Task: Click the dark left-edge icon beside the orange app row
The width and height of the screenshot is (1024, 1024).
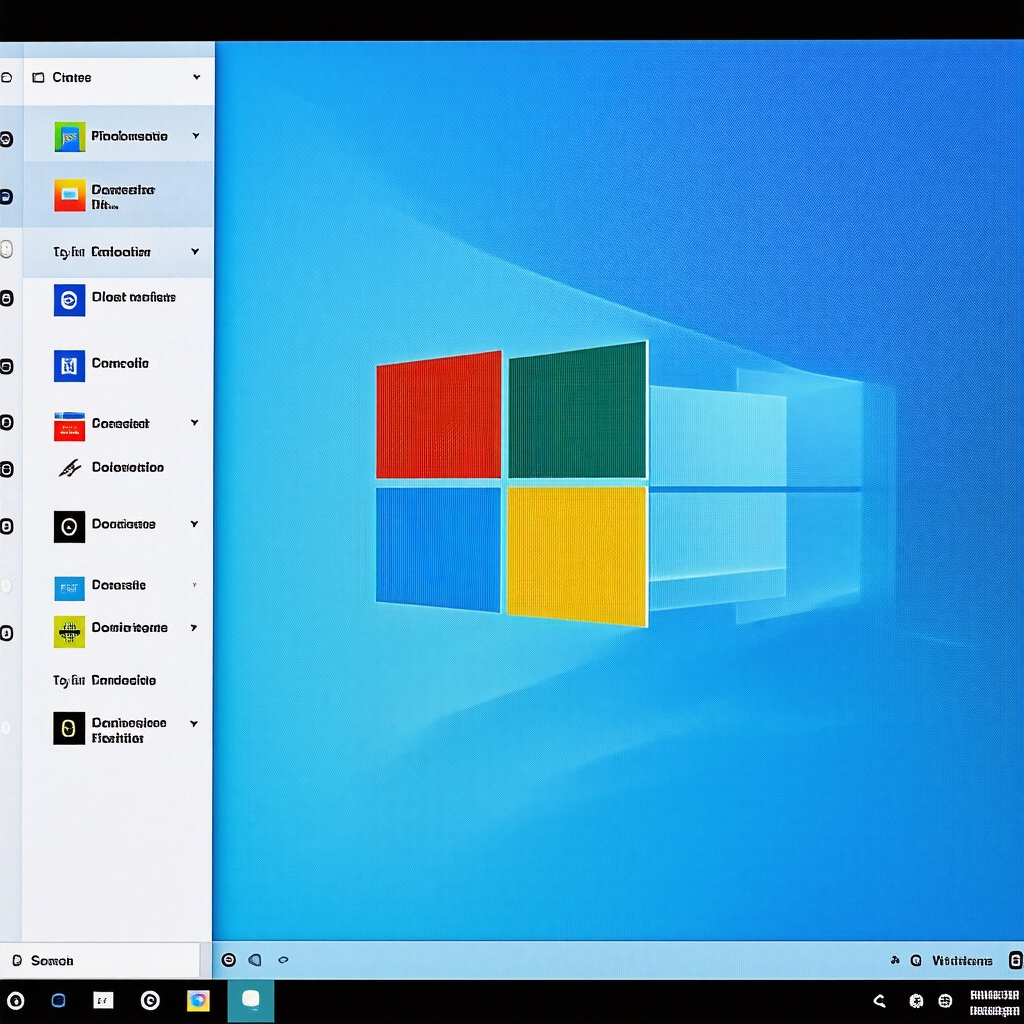Action: click(6, 197)
